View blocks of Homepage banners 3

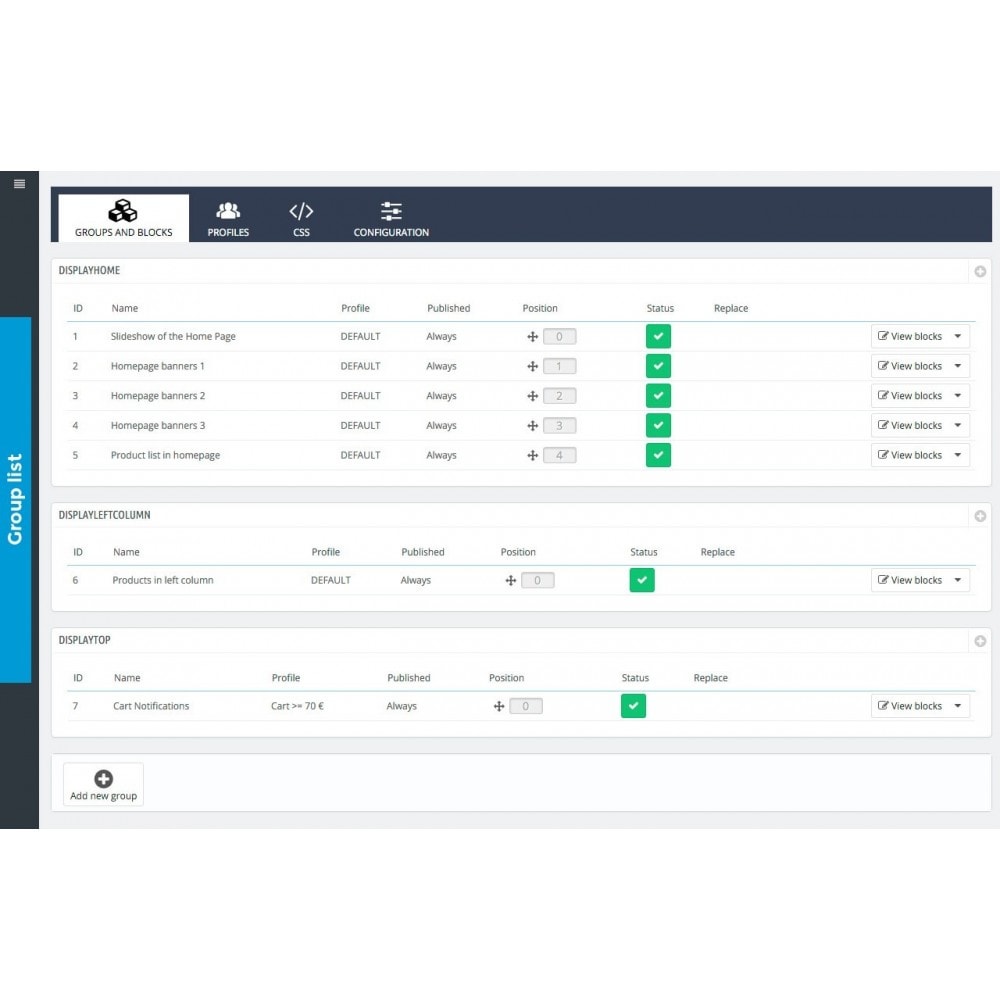[909, 425]
